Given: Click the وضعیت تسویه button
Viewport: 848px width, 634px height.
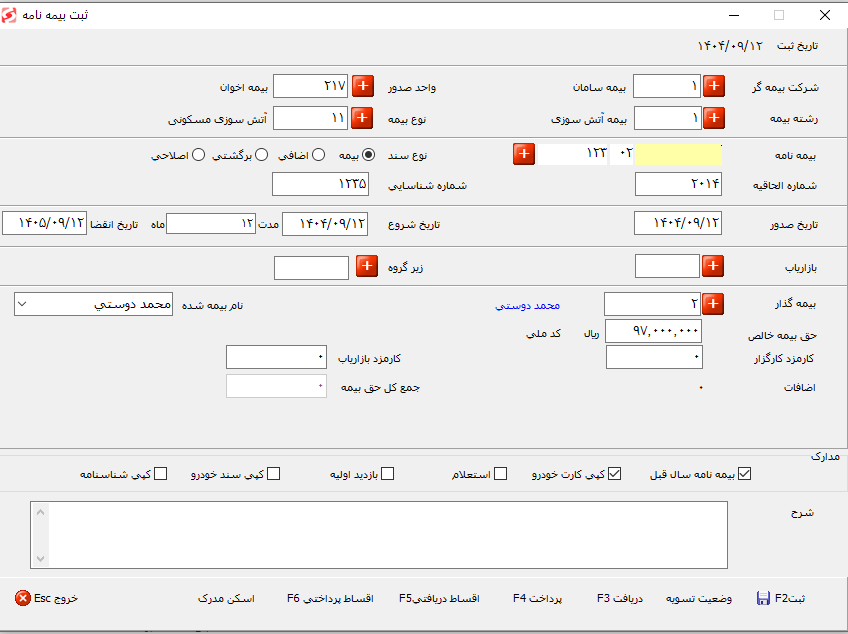Looking at the screenshot, I should tap(701, 598).
